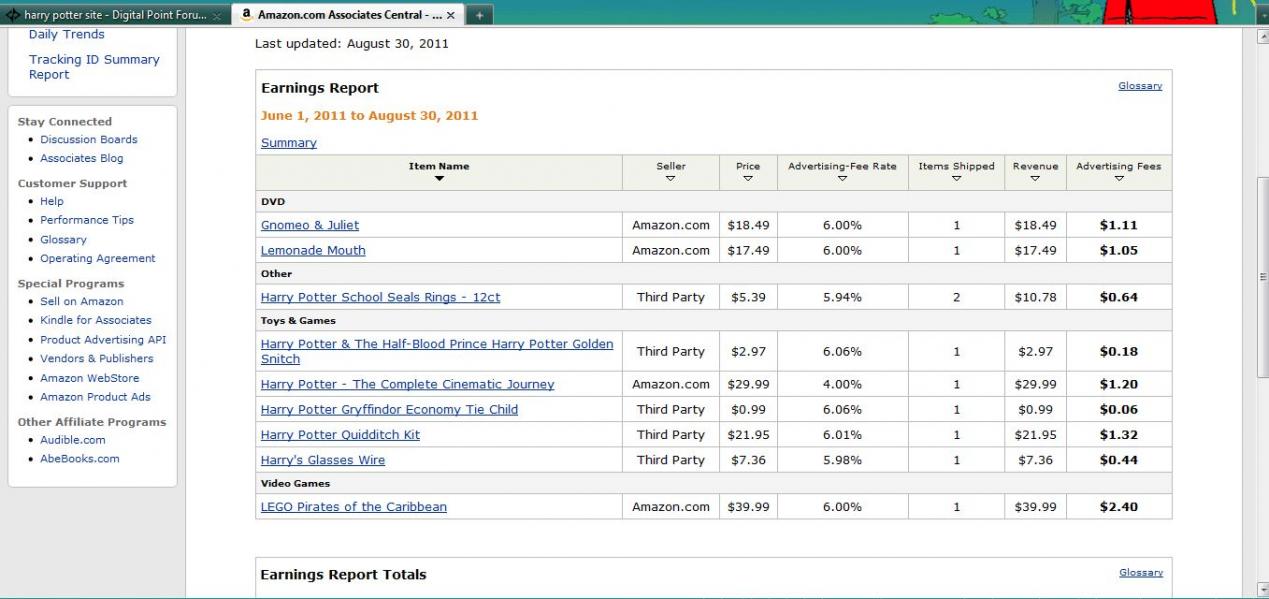Open a new browser tab
This screenshot has width=1269, height=599.
479,16
